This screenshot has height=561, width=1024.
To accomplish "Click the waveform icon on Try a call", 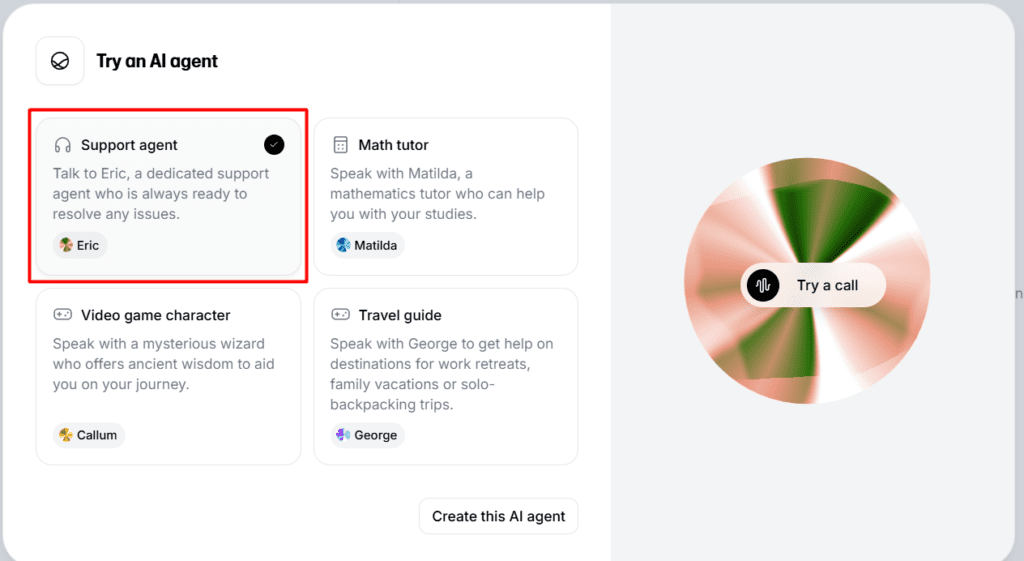I will click(x=764, y=285).
